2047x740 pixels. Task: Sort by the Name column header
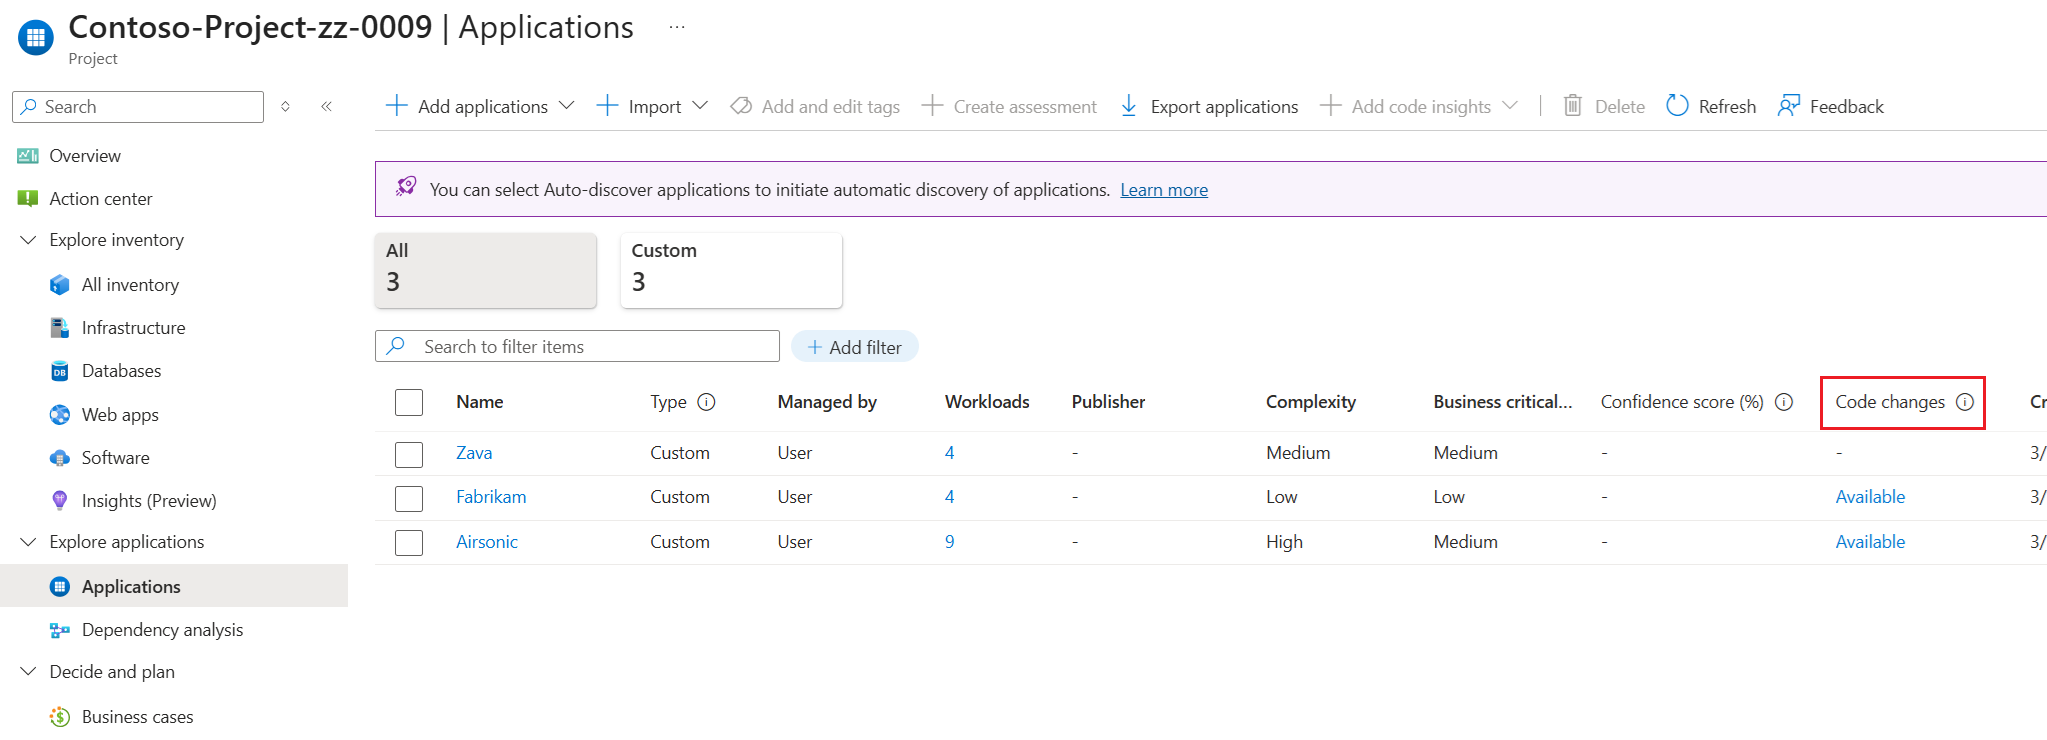[480, 402]
